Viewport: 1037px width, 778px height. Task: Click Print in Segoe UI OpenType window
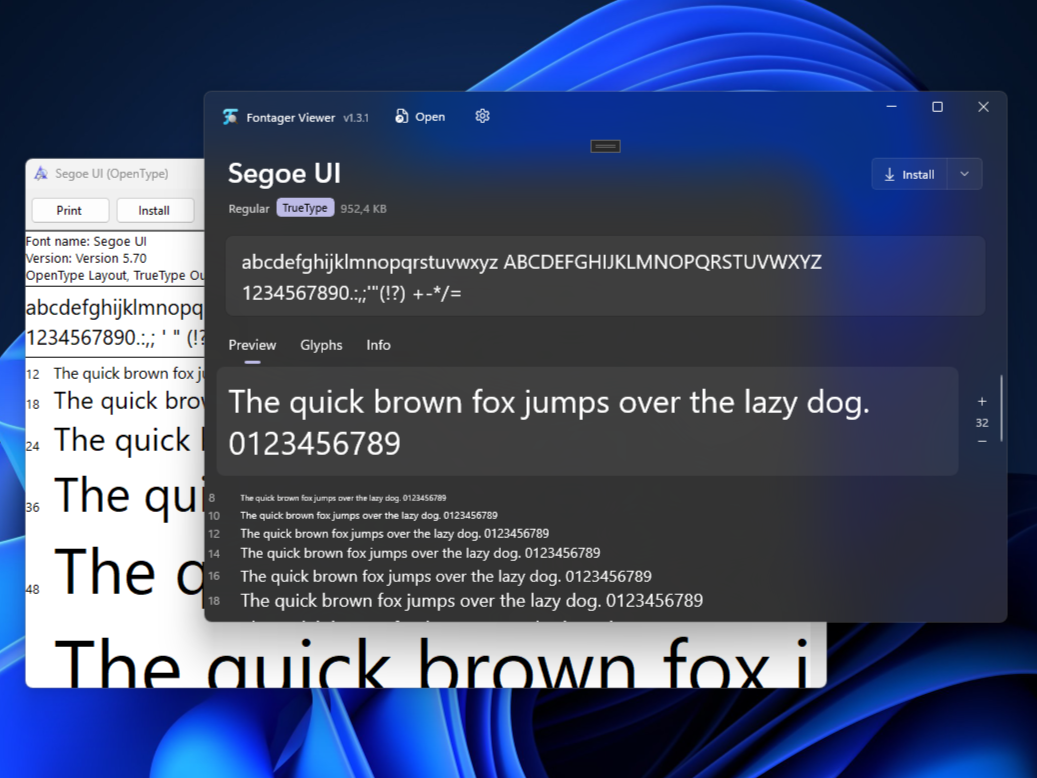point(69,210)
